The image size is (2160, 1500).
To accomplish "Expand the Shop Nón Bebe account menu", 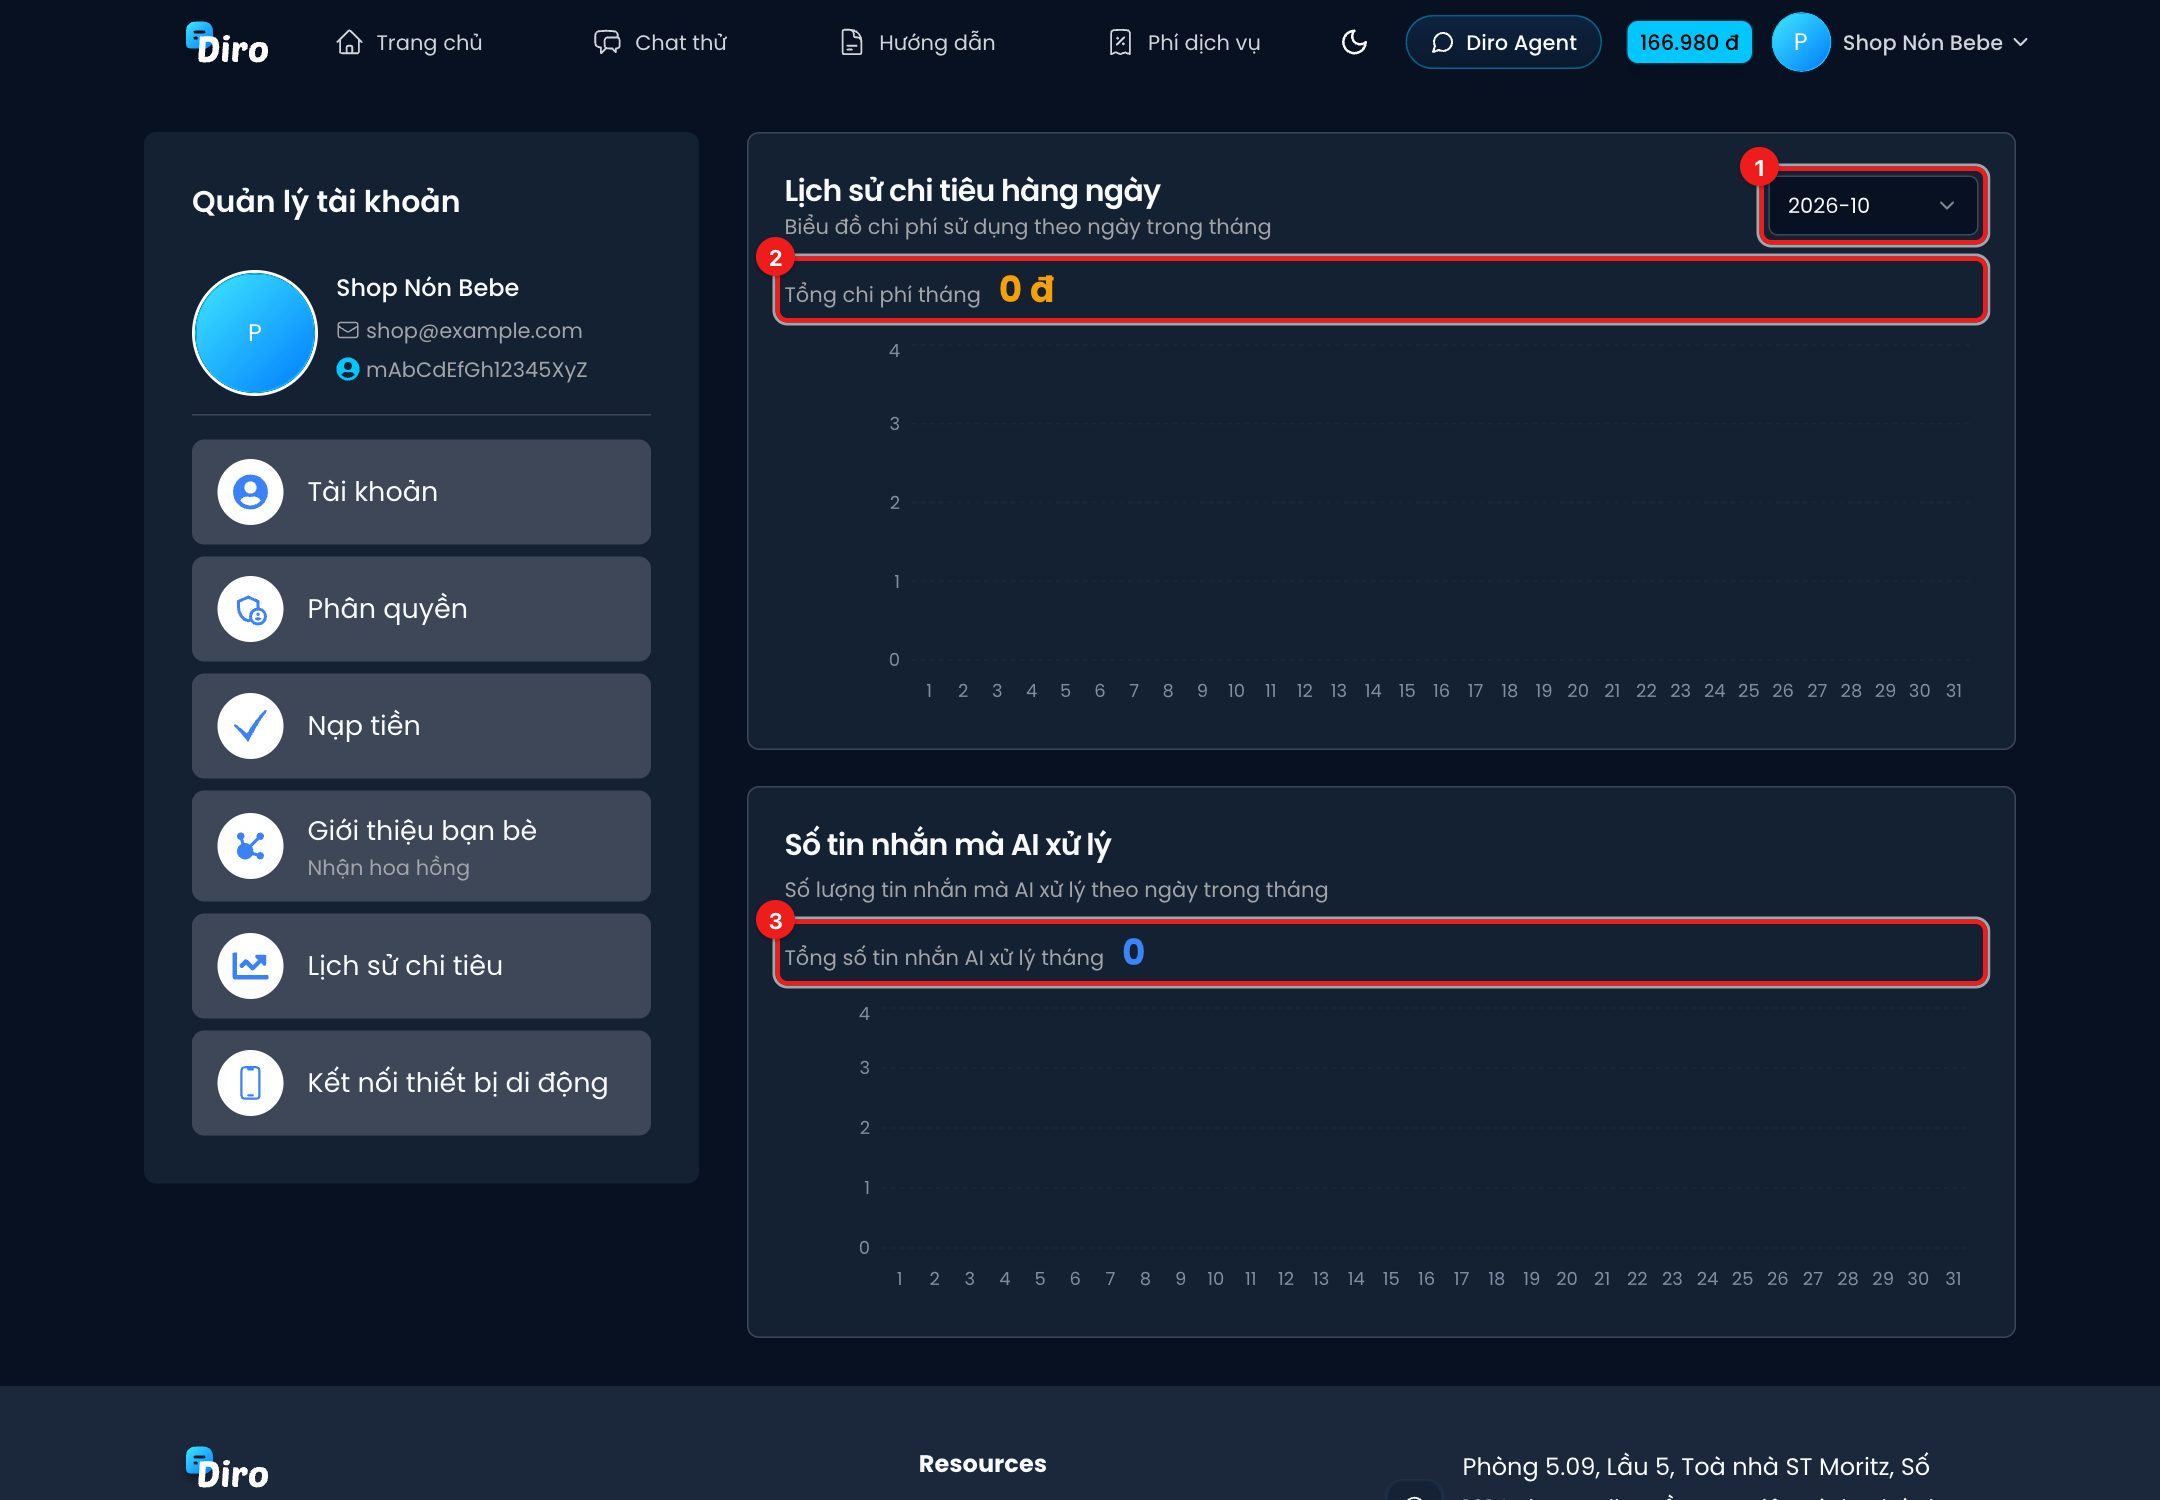I will click(1935, 42).
